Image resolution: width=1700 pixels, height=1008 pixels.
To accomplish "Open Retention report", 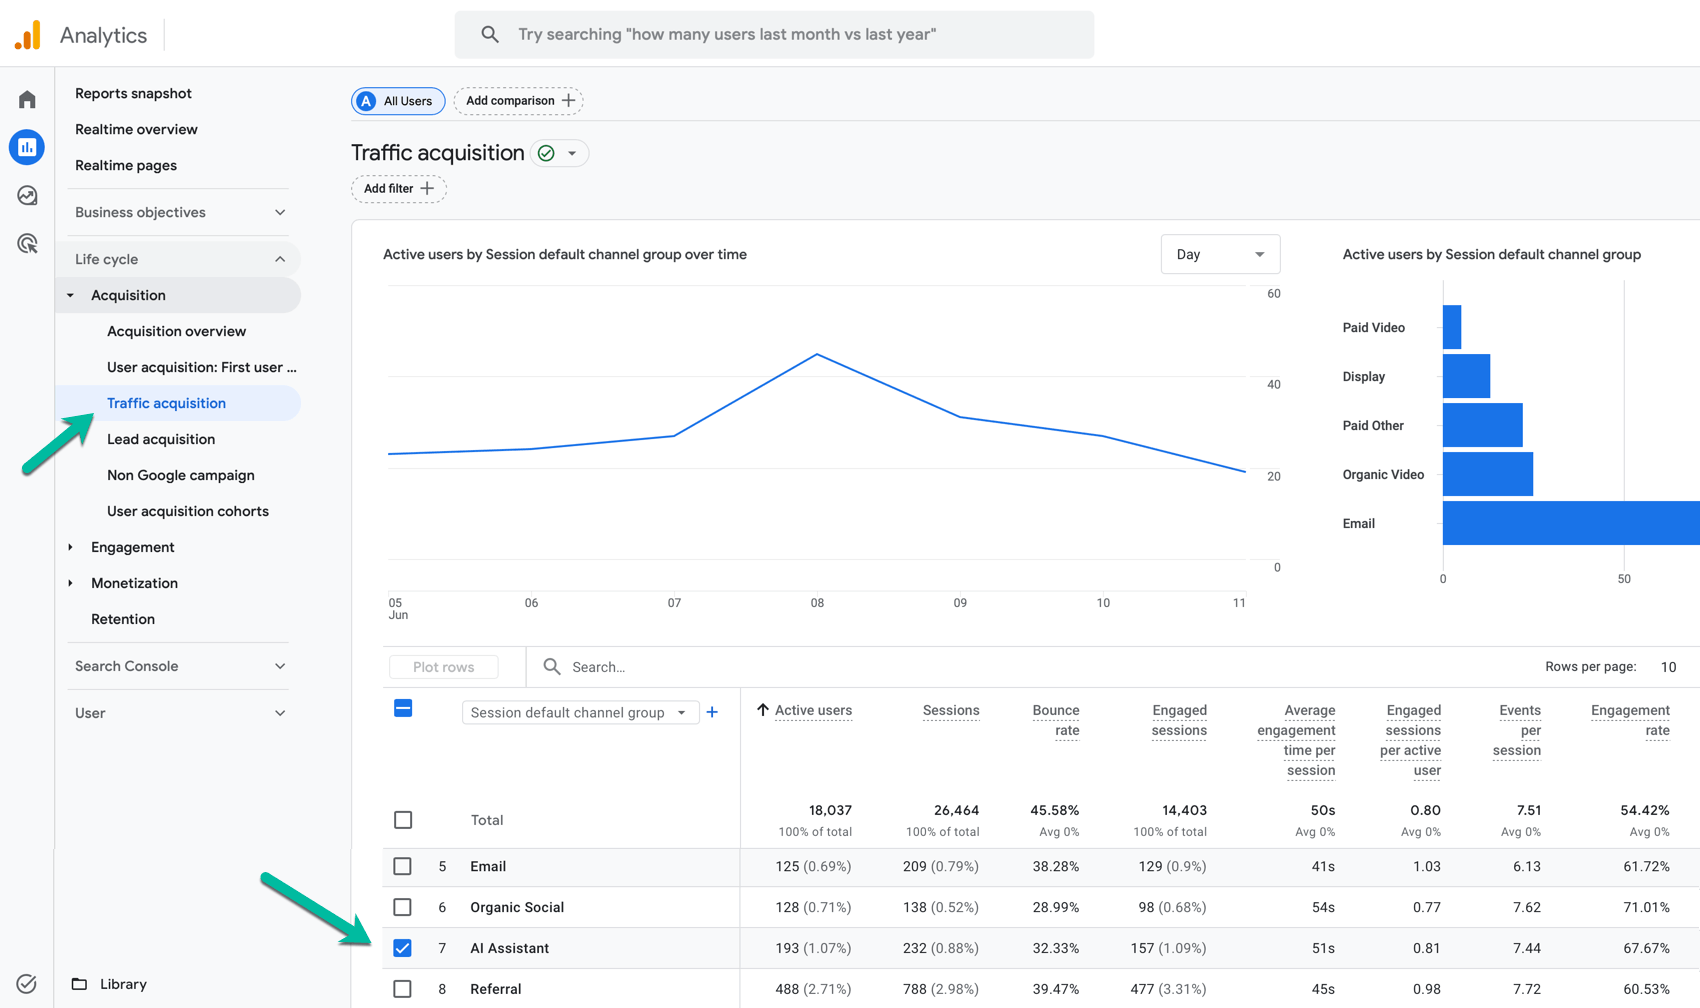I will (x=123, y=619).
